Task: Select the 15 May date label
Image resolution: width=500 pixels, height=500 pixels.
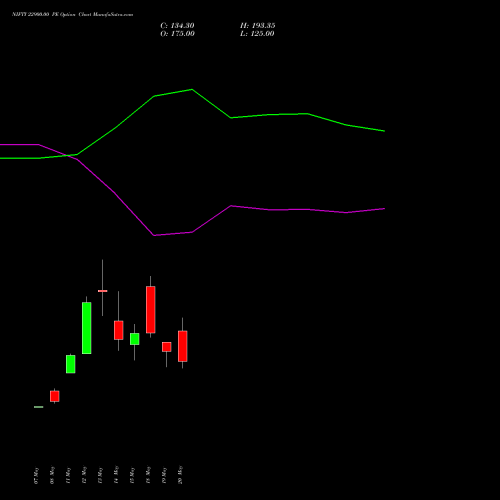Action: point(132,475)
